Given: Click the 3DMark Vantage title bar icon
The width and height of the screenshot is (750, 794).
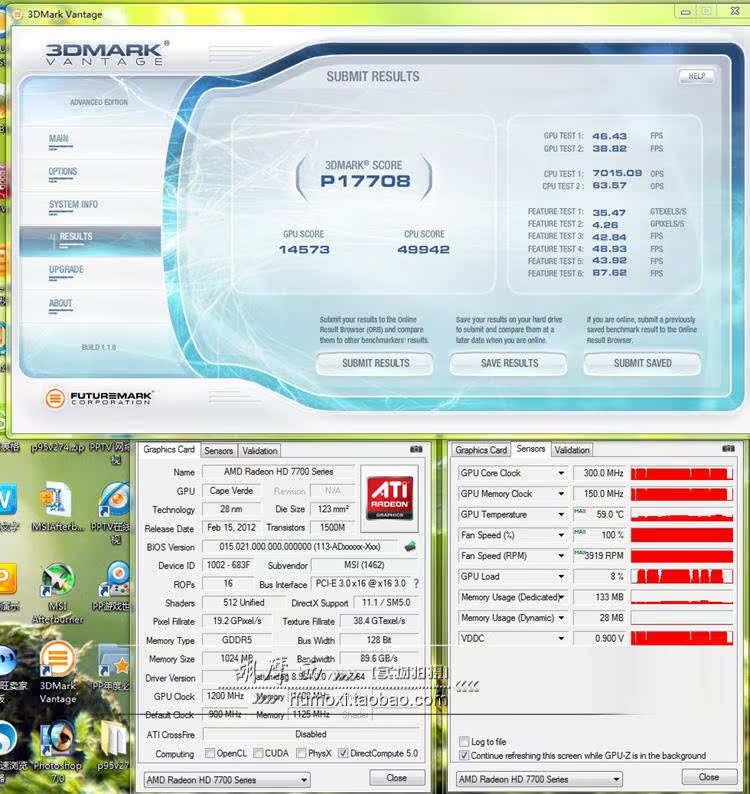Looking at the screenshot, I should 17,14.
